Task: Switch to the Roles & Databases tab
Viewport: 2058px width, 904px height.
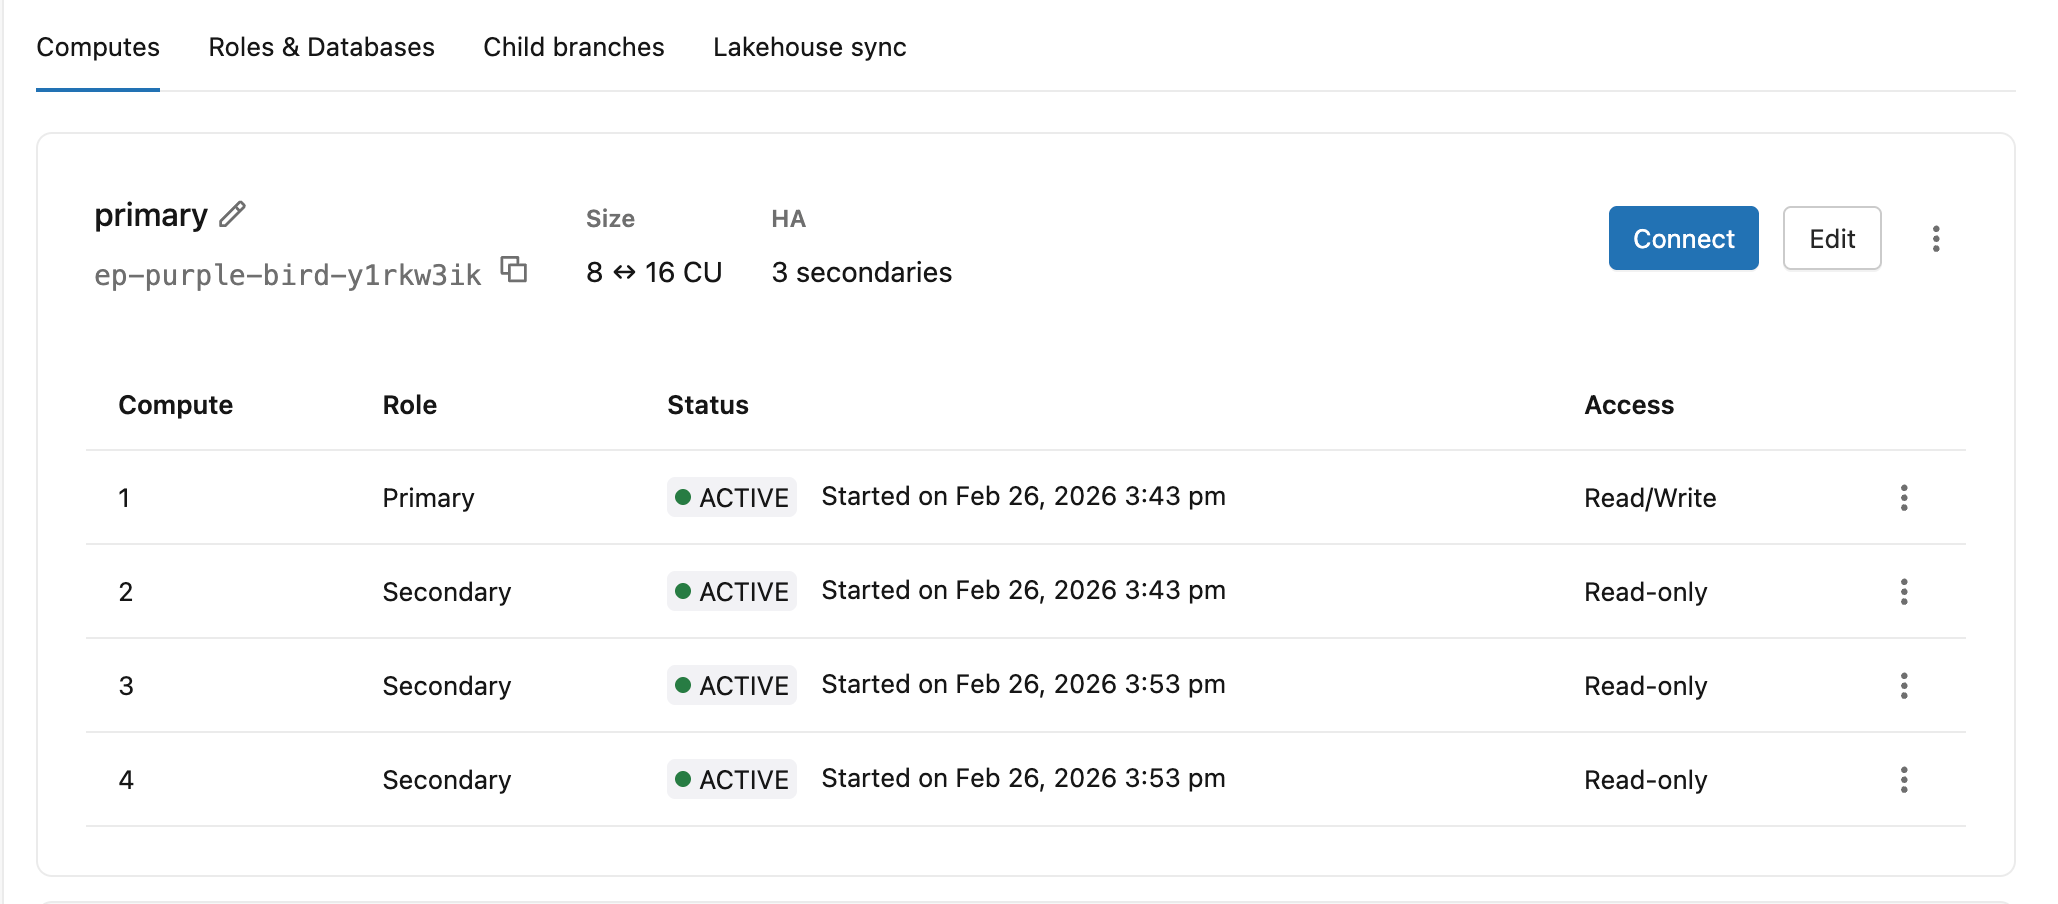Action: 321,46
